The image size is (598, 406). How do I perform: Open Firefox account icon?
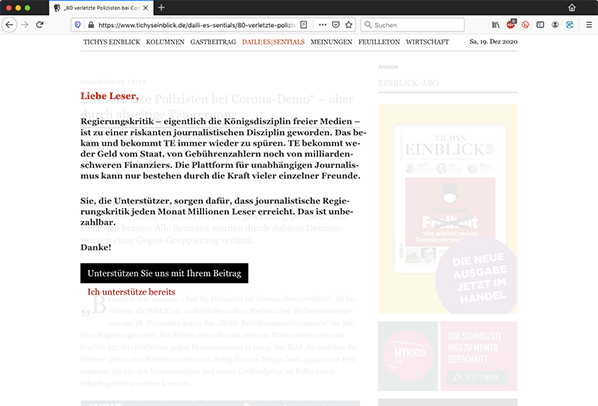pos(555,25)
